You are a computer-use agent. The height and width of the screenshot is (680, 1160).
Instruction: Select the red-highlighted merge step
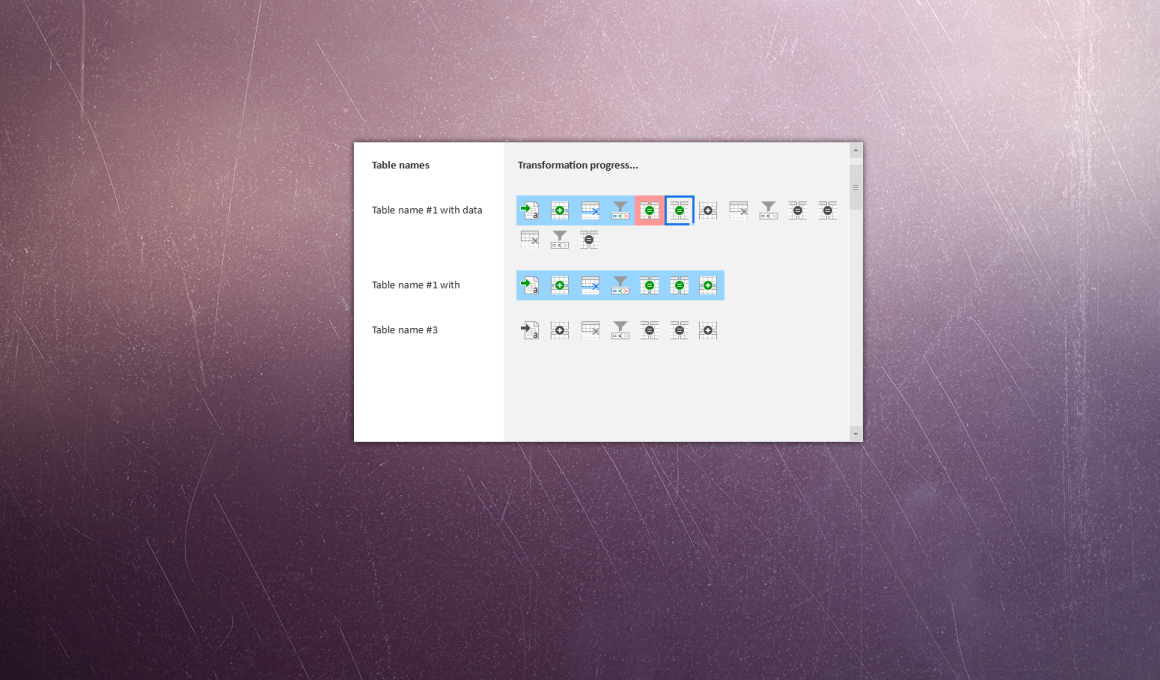tap(648, 210)
